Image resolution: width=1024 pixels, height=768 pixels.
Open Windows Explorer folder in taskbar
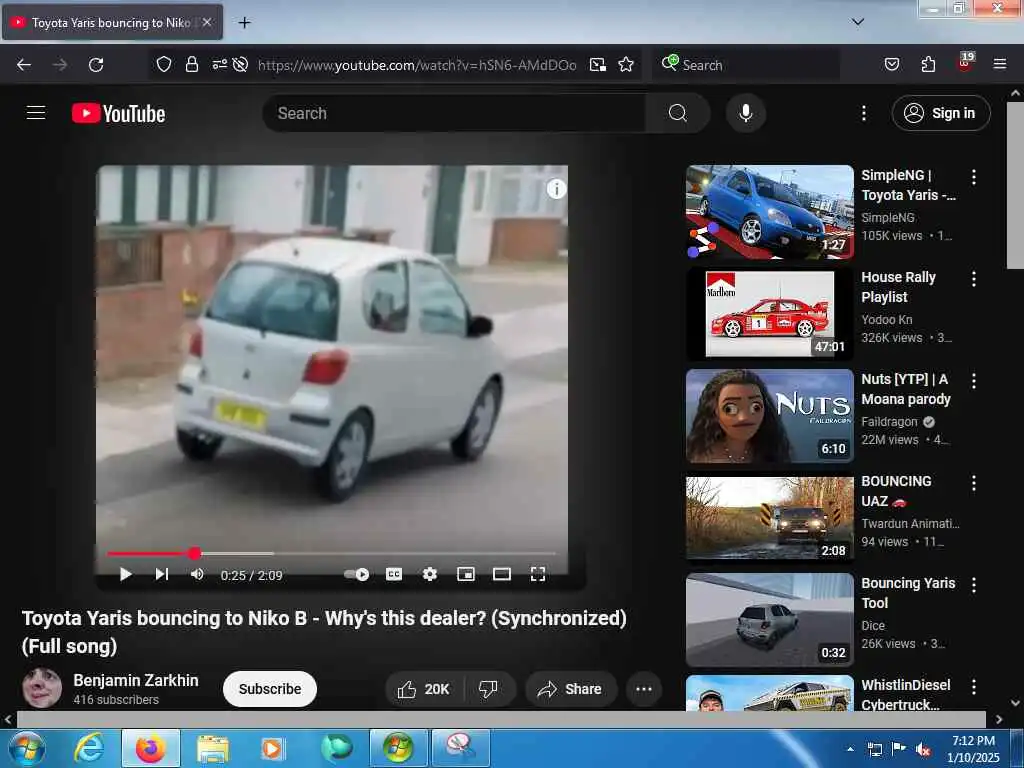pyautogui.click(x=213, y=748)
